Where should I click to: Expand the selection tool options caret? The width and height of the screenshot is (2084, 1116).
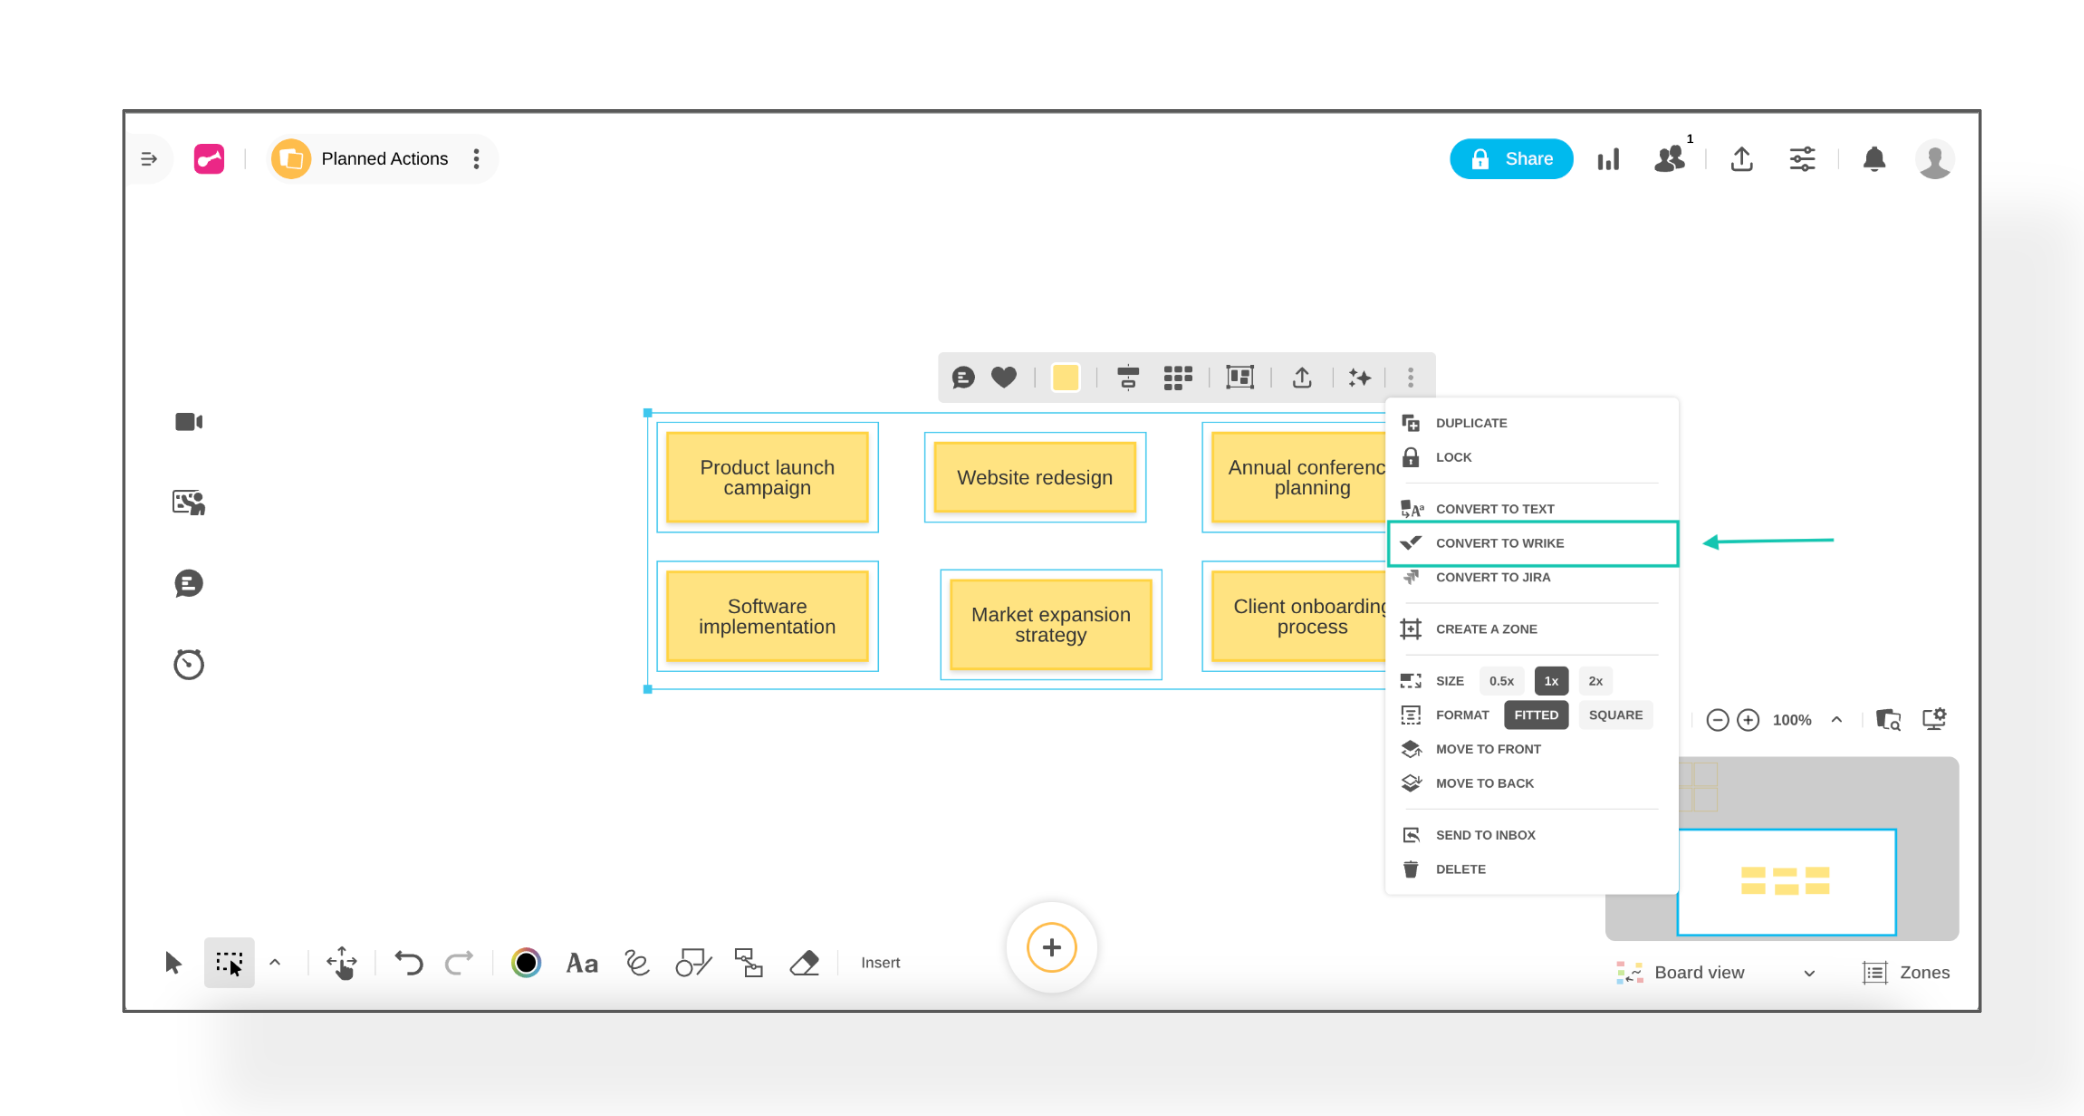(275, 963)
